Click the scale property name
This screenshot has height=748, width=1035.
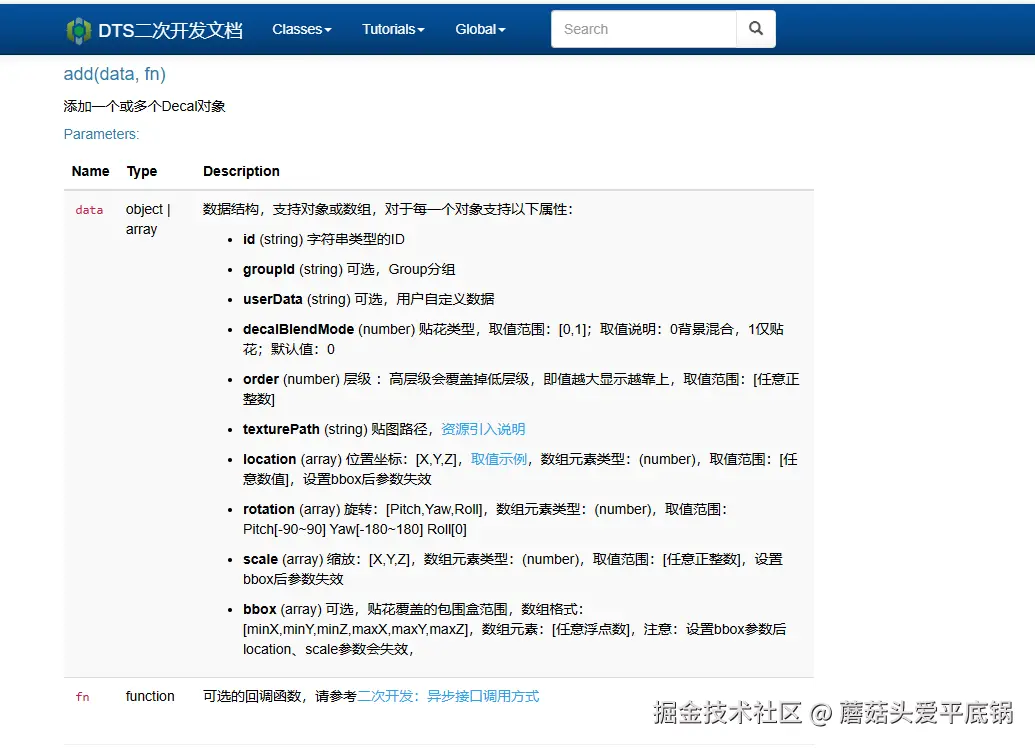(260, 559)
